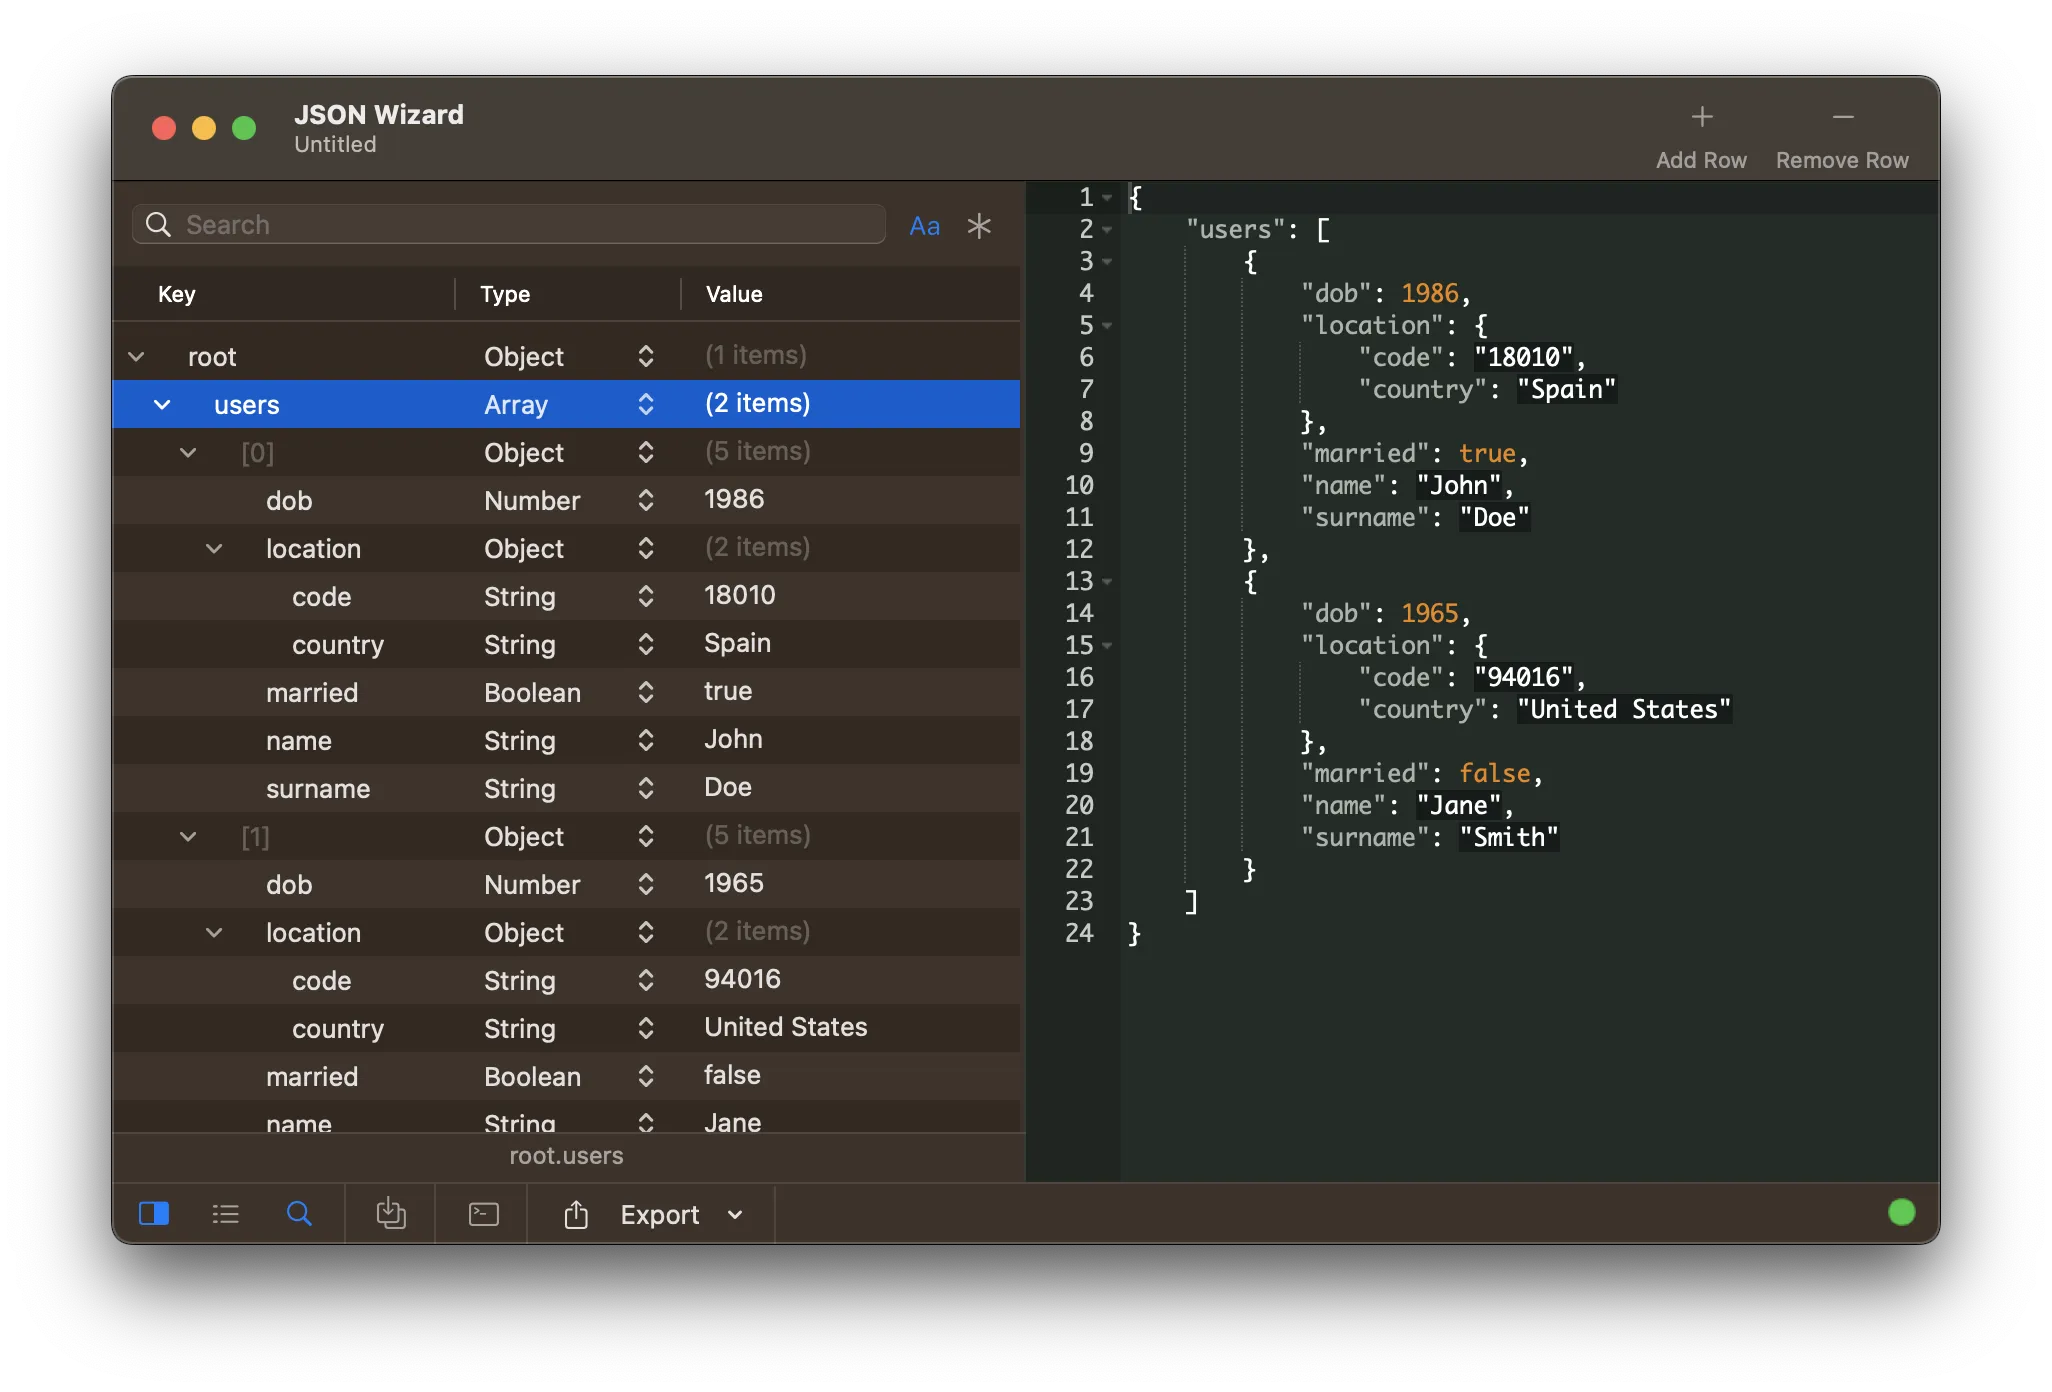Click the Add Row plus icon
This screenshot has height=1392, width=2052.
click(1701, 118)
